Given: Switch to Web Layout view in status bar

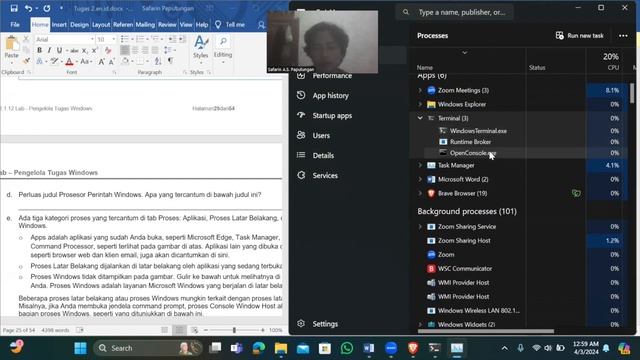Looking at the screenshot, I should click(195, 330).
